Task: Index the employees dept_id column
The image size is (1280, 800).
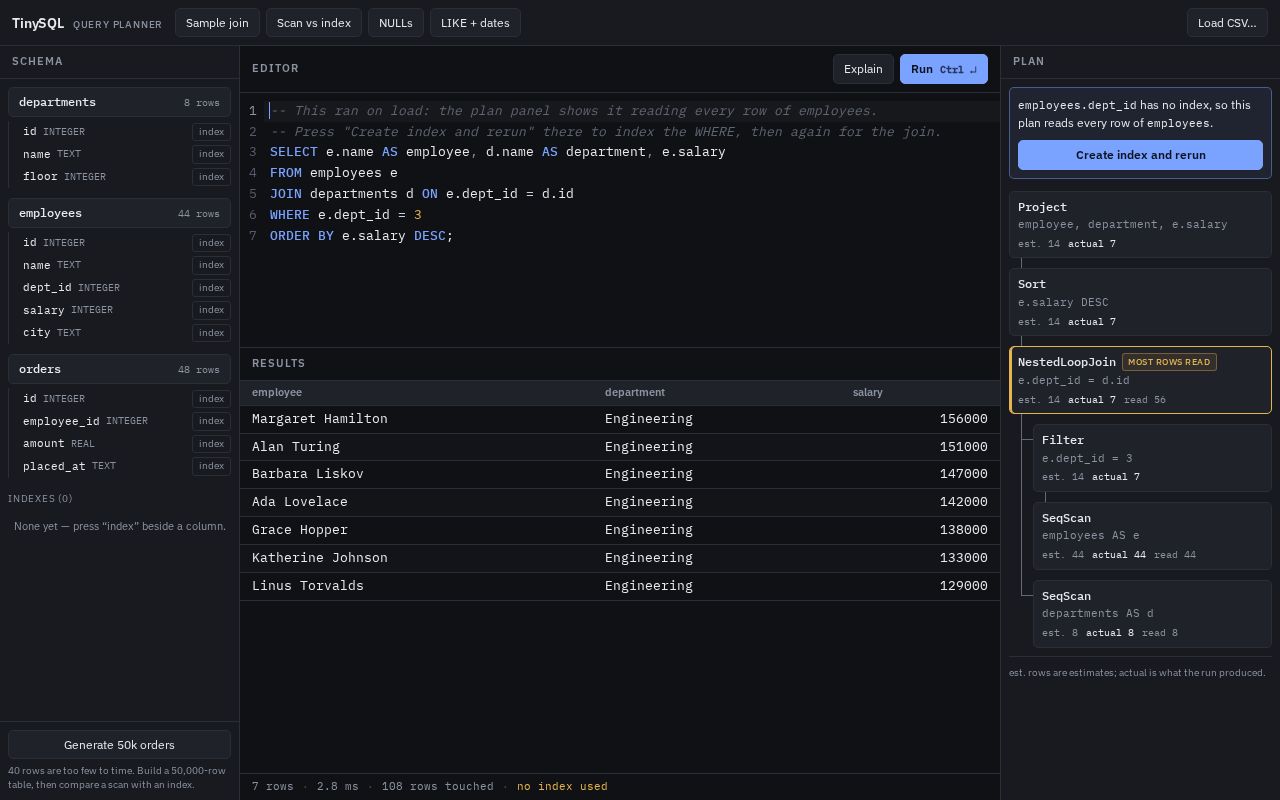Action: (x=211, y=288)
